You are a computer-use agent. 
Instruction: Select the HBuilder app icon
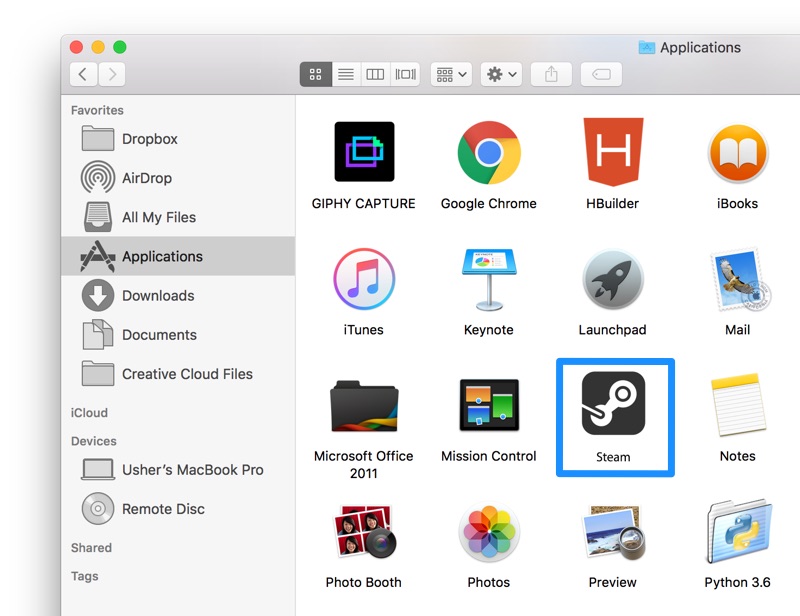[x=613, y=152]
